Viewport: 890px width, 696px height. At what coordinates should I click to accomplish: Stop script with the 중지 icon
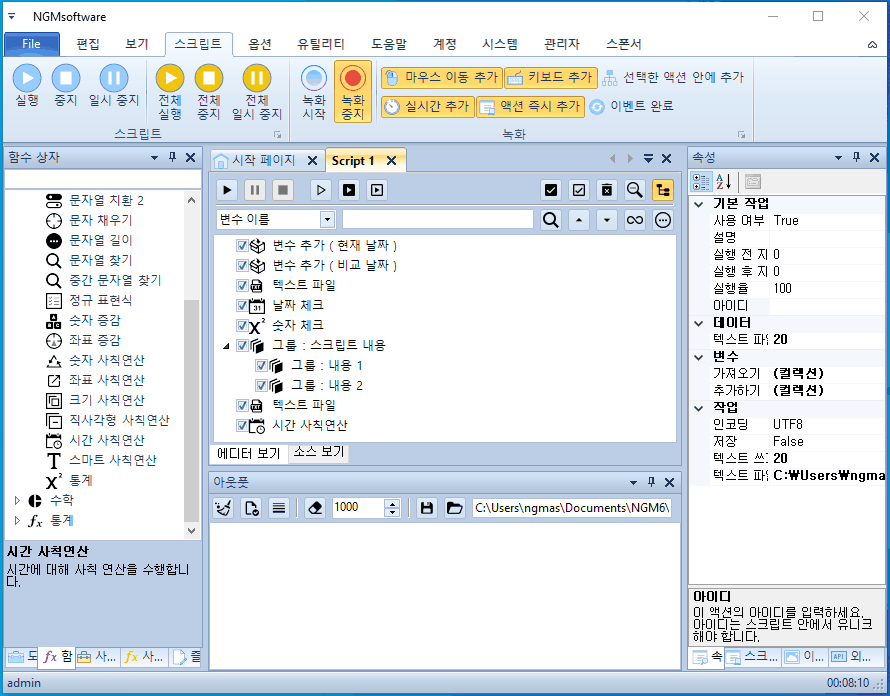coord(66,85)
